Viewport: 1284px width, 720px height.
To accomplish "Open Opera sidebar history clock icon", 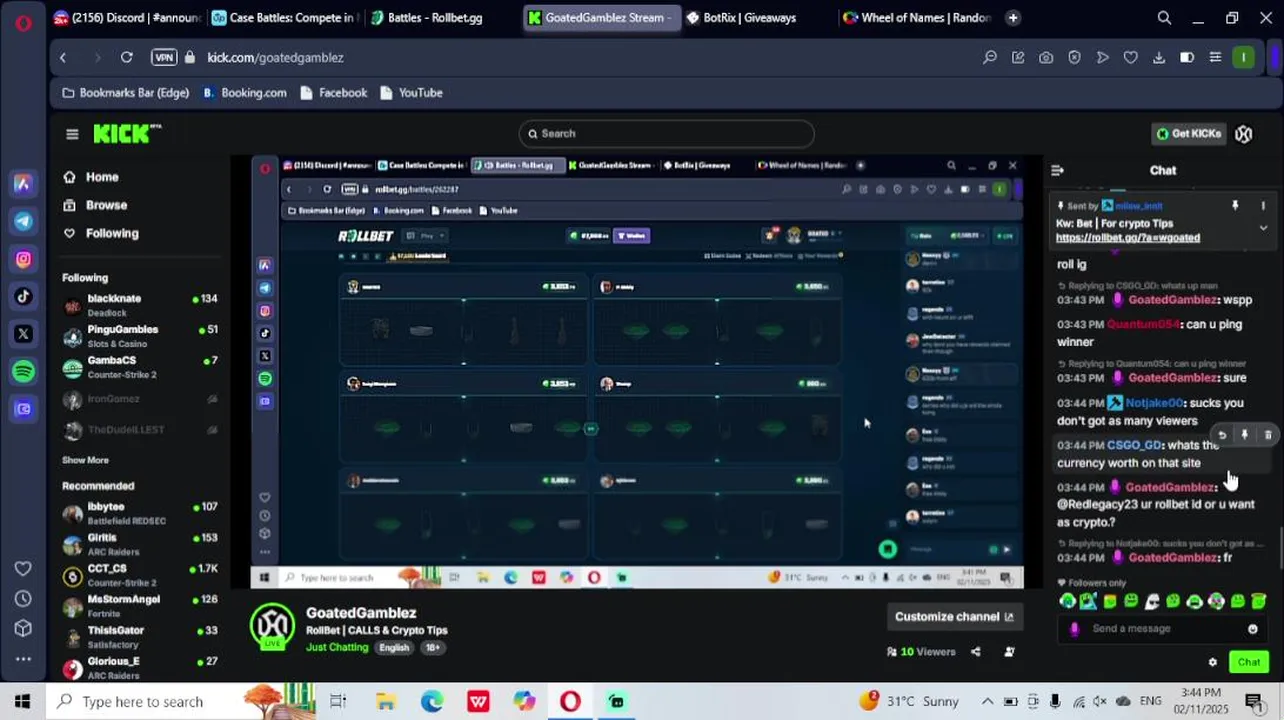I will tap(23, 599).
